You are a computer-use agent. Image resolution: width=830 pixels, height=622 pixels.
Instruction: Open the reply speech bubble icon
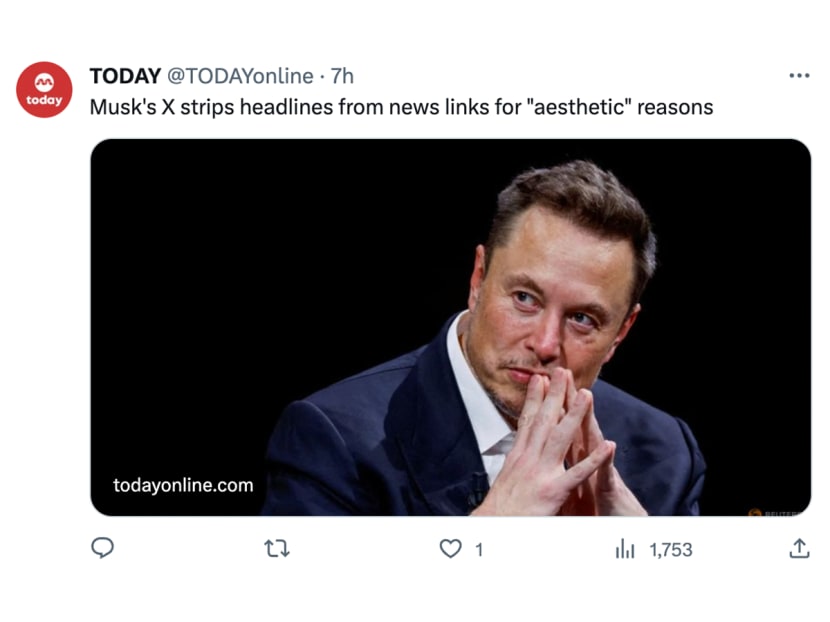102,548
